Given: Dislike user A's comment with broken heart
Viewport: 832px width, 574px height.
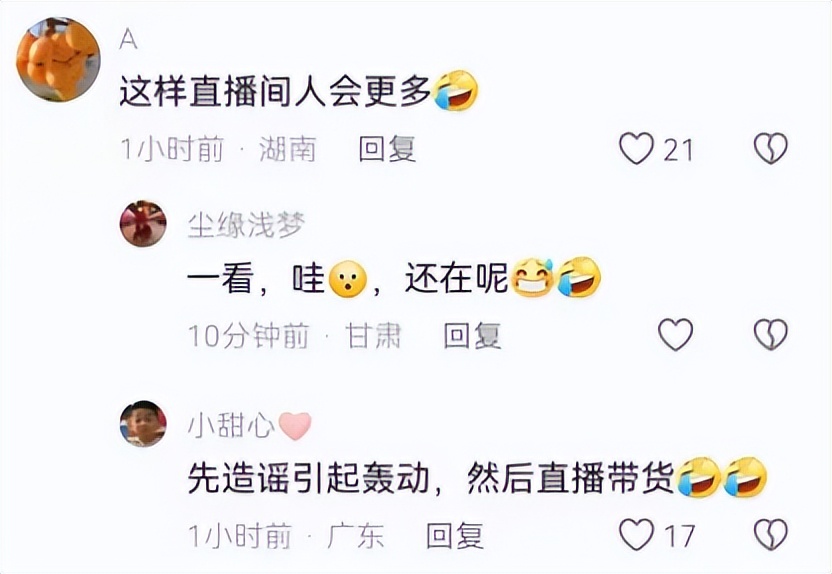Looking at the screenshot, I should (x=771, y=149).
